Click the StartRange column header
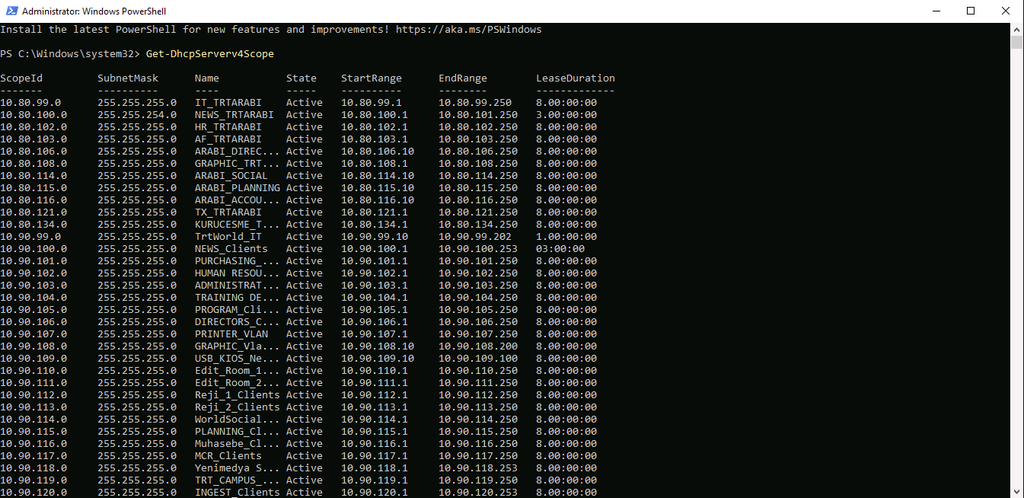The height and width of the screenshot is (498, 1024). 372,78
